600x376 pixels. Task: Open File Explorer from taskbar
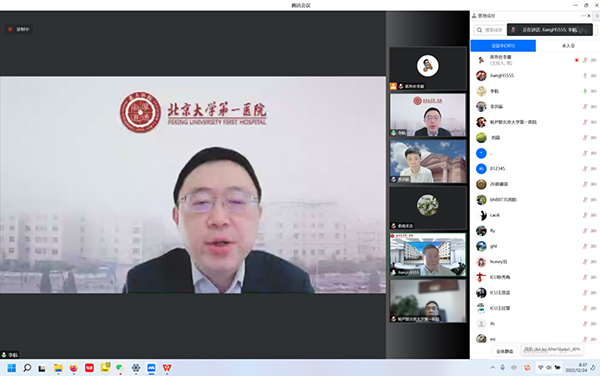[58, 368]
